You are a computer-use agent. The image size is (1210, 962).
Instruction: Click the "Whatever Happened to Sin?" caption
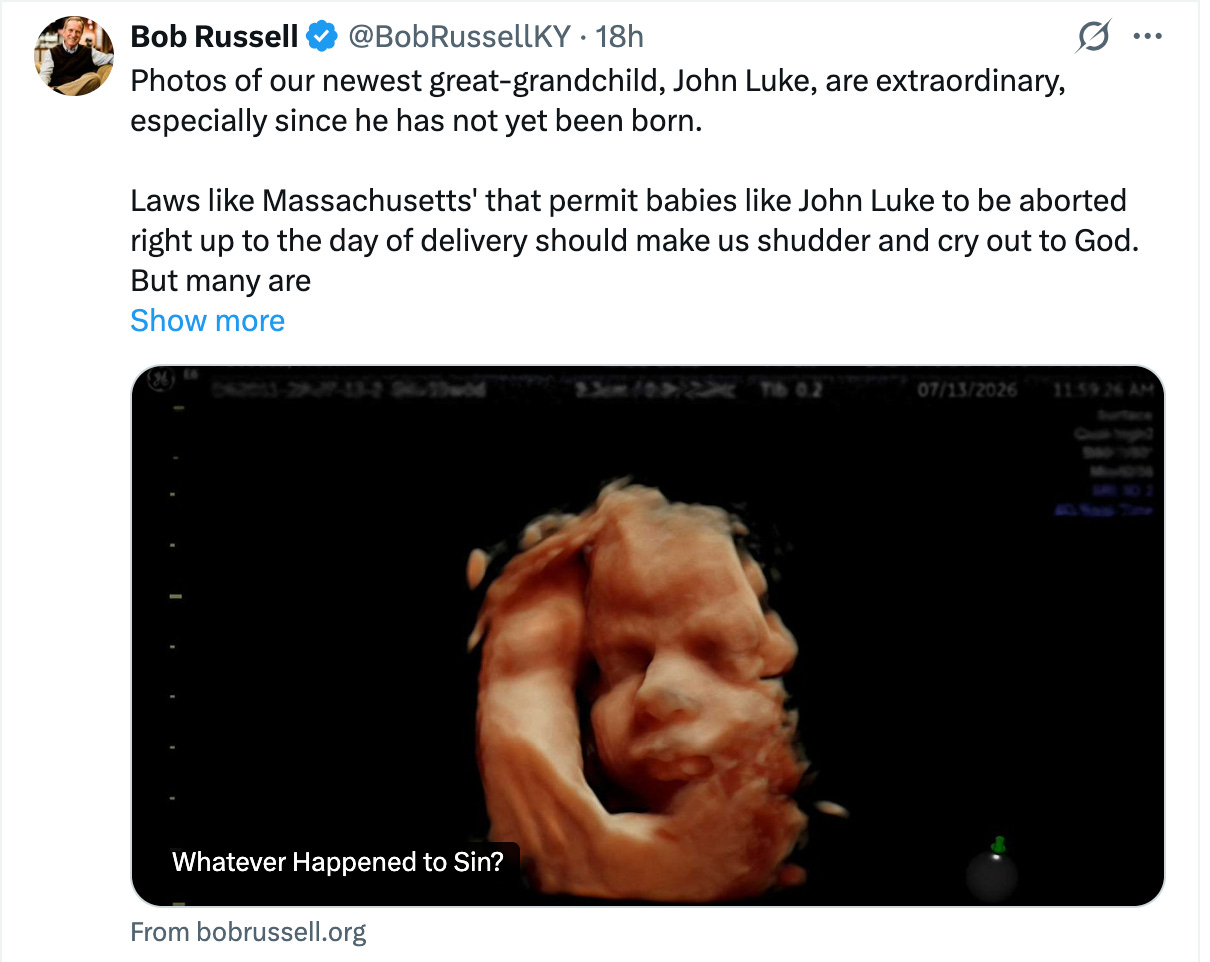click(338, 862)
